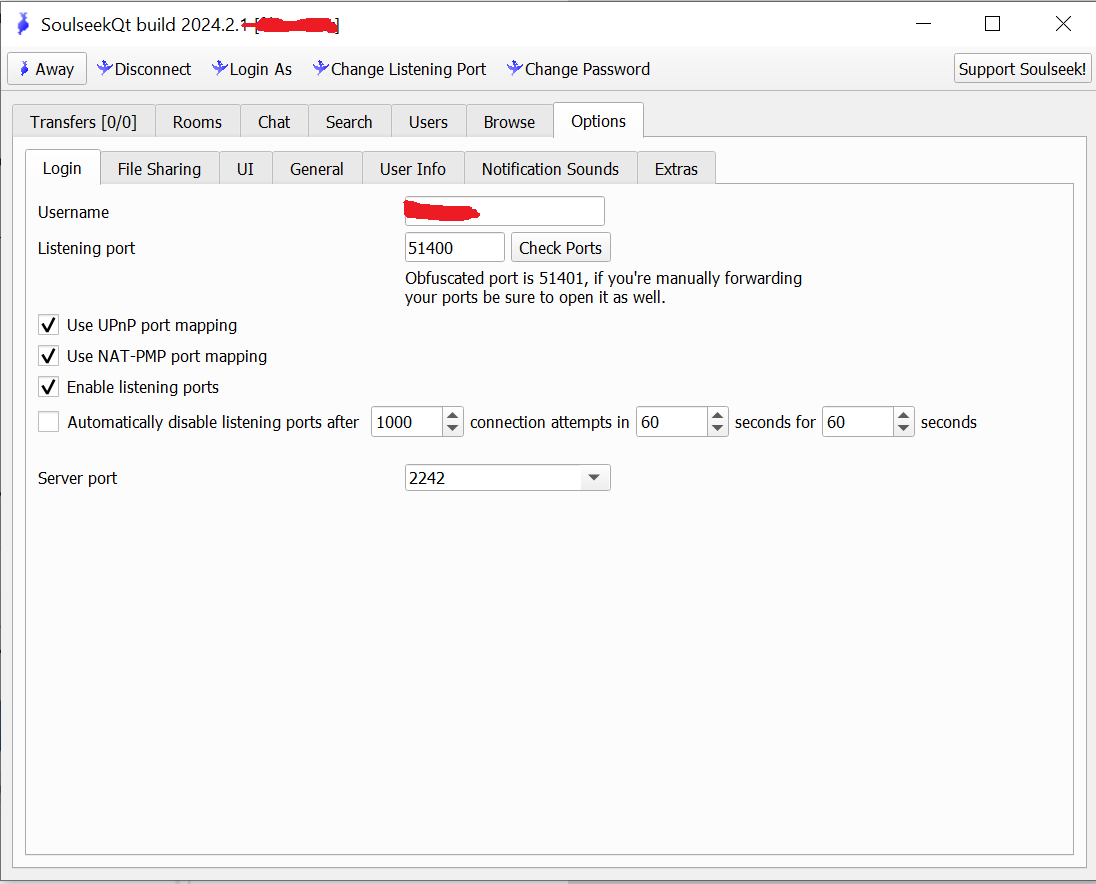Increase 'seconds for' duration up arrow
Viewport: 1096px width, 884px height.
pos(904,415)
